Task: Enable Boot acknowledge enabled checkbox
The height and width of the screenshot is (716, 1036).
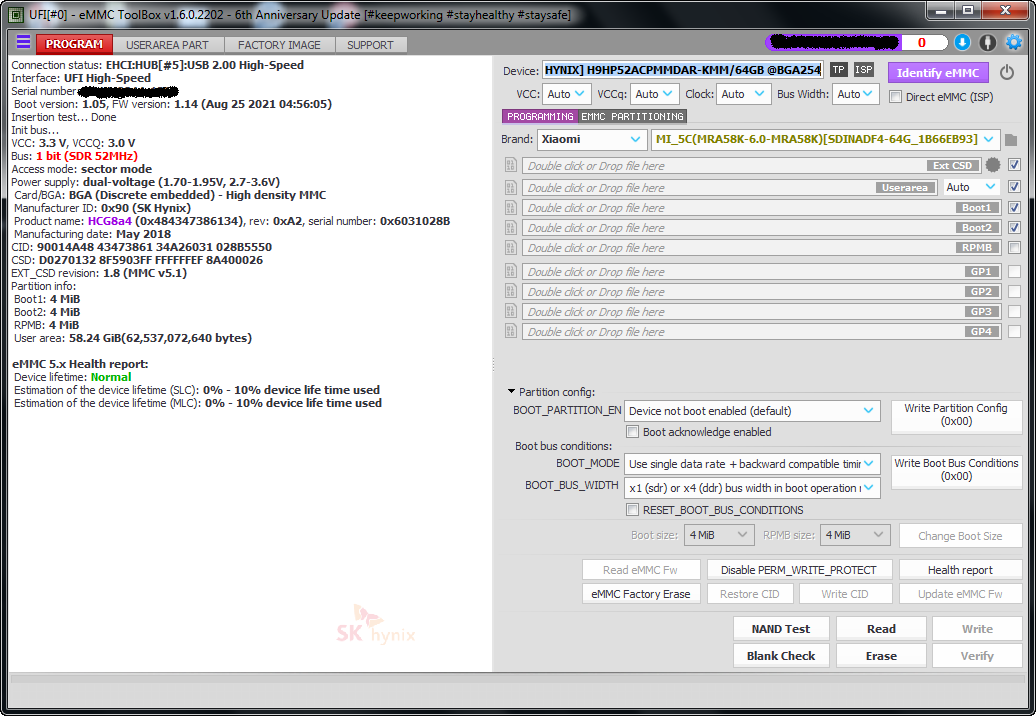Action: [632, 432]
